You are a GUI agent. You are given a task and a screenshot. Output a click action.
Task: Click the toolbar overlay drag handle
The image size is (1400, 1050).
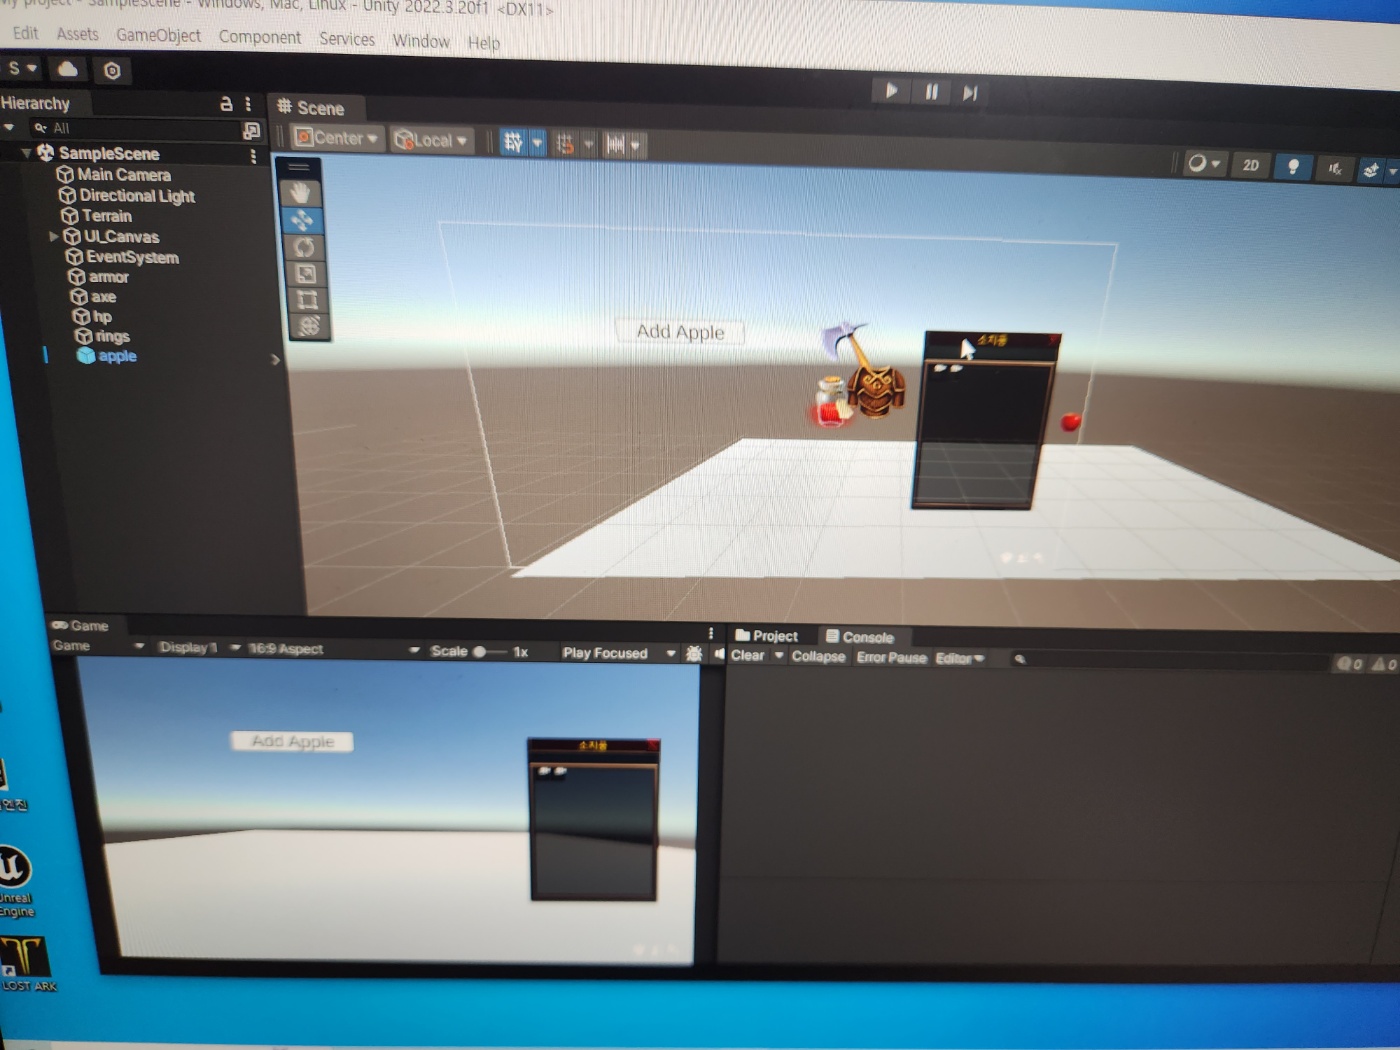click(x=300, y=167)
